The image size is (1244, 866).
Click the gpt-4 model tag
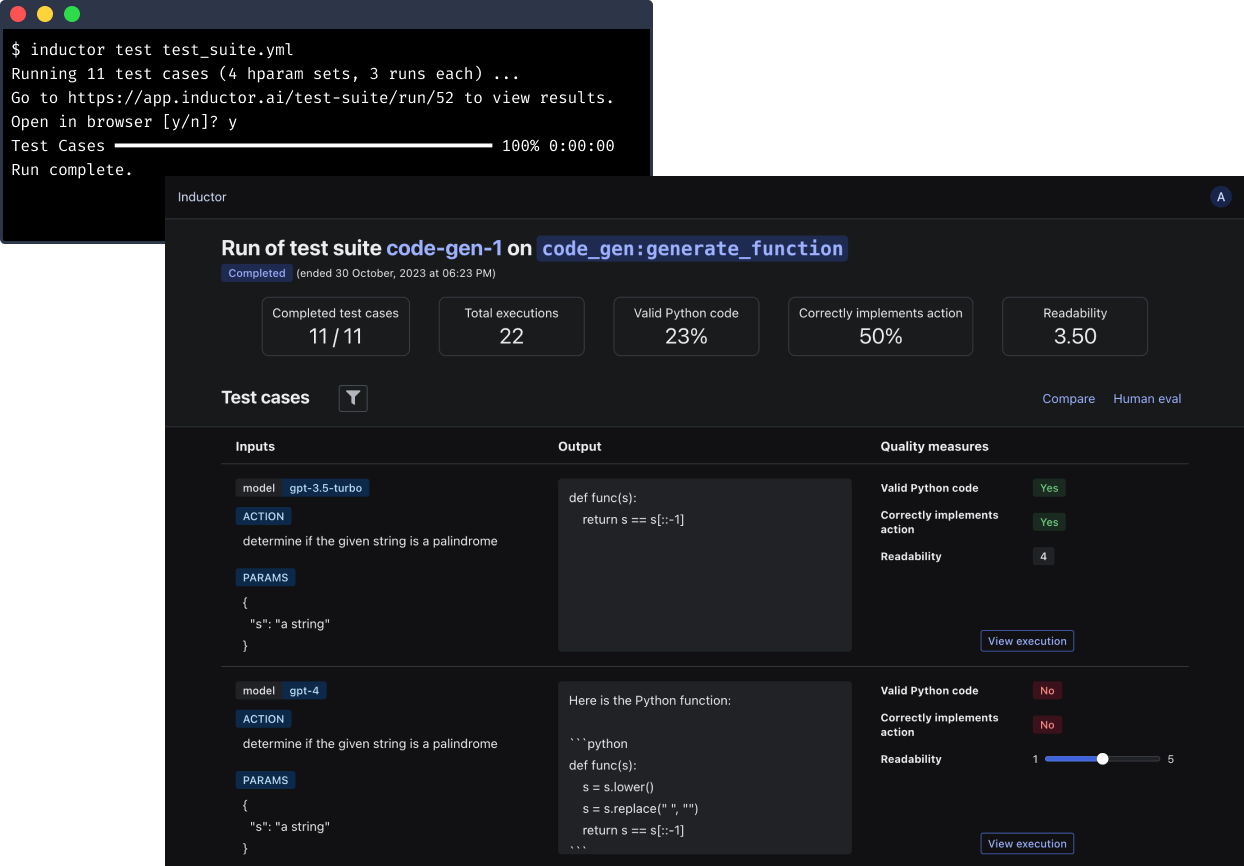pos(304,691)
